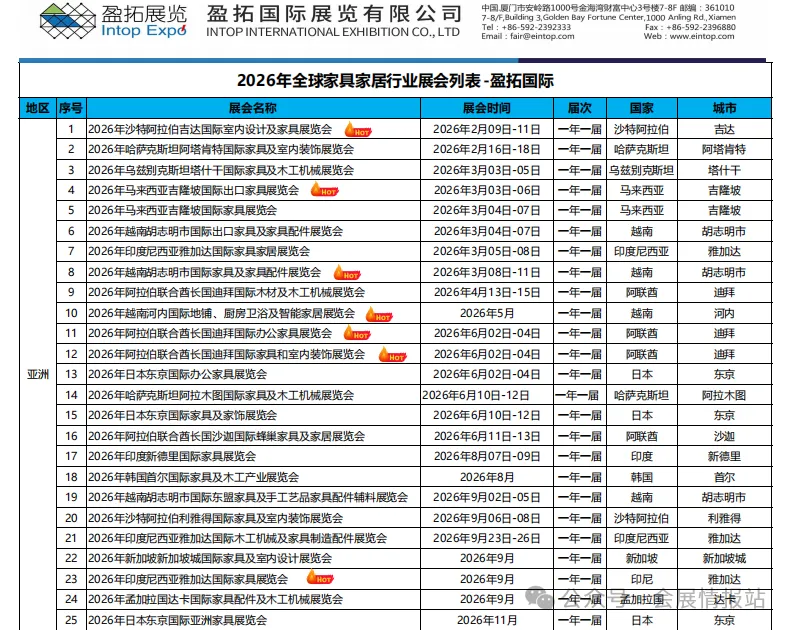Select 2026年阿拉伯联合酋长国沙迦国际蜂巢家具及家居展览会

coord(227,436)
